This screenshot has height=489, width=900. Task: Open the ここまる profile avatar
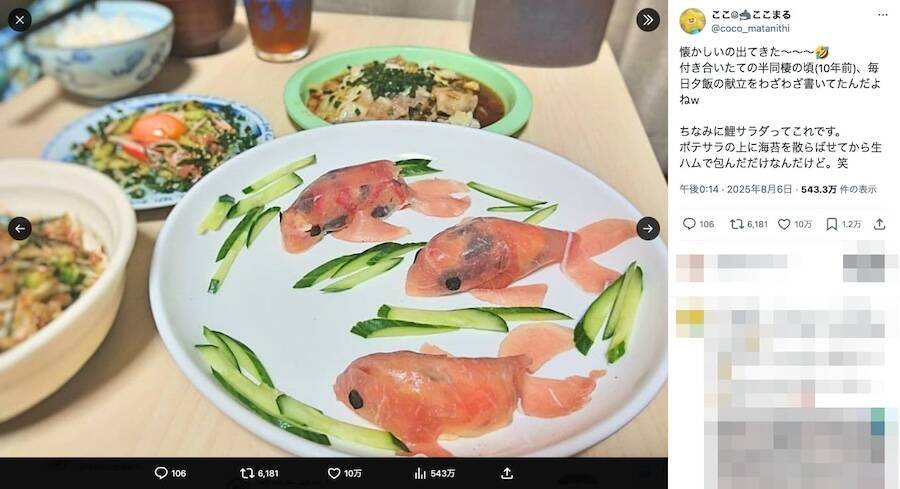coord(692,21)
